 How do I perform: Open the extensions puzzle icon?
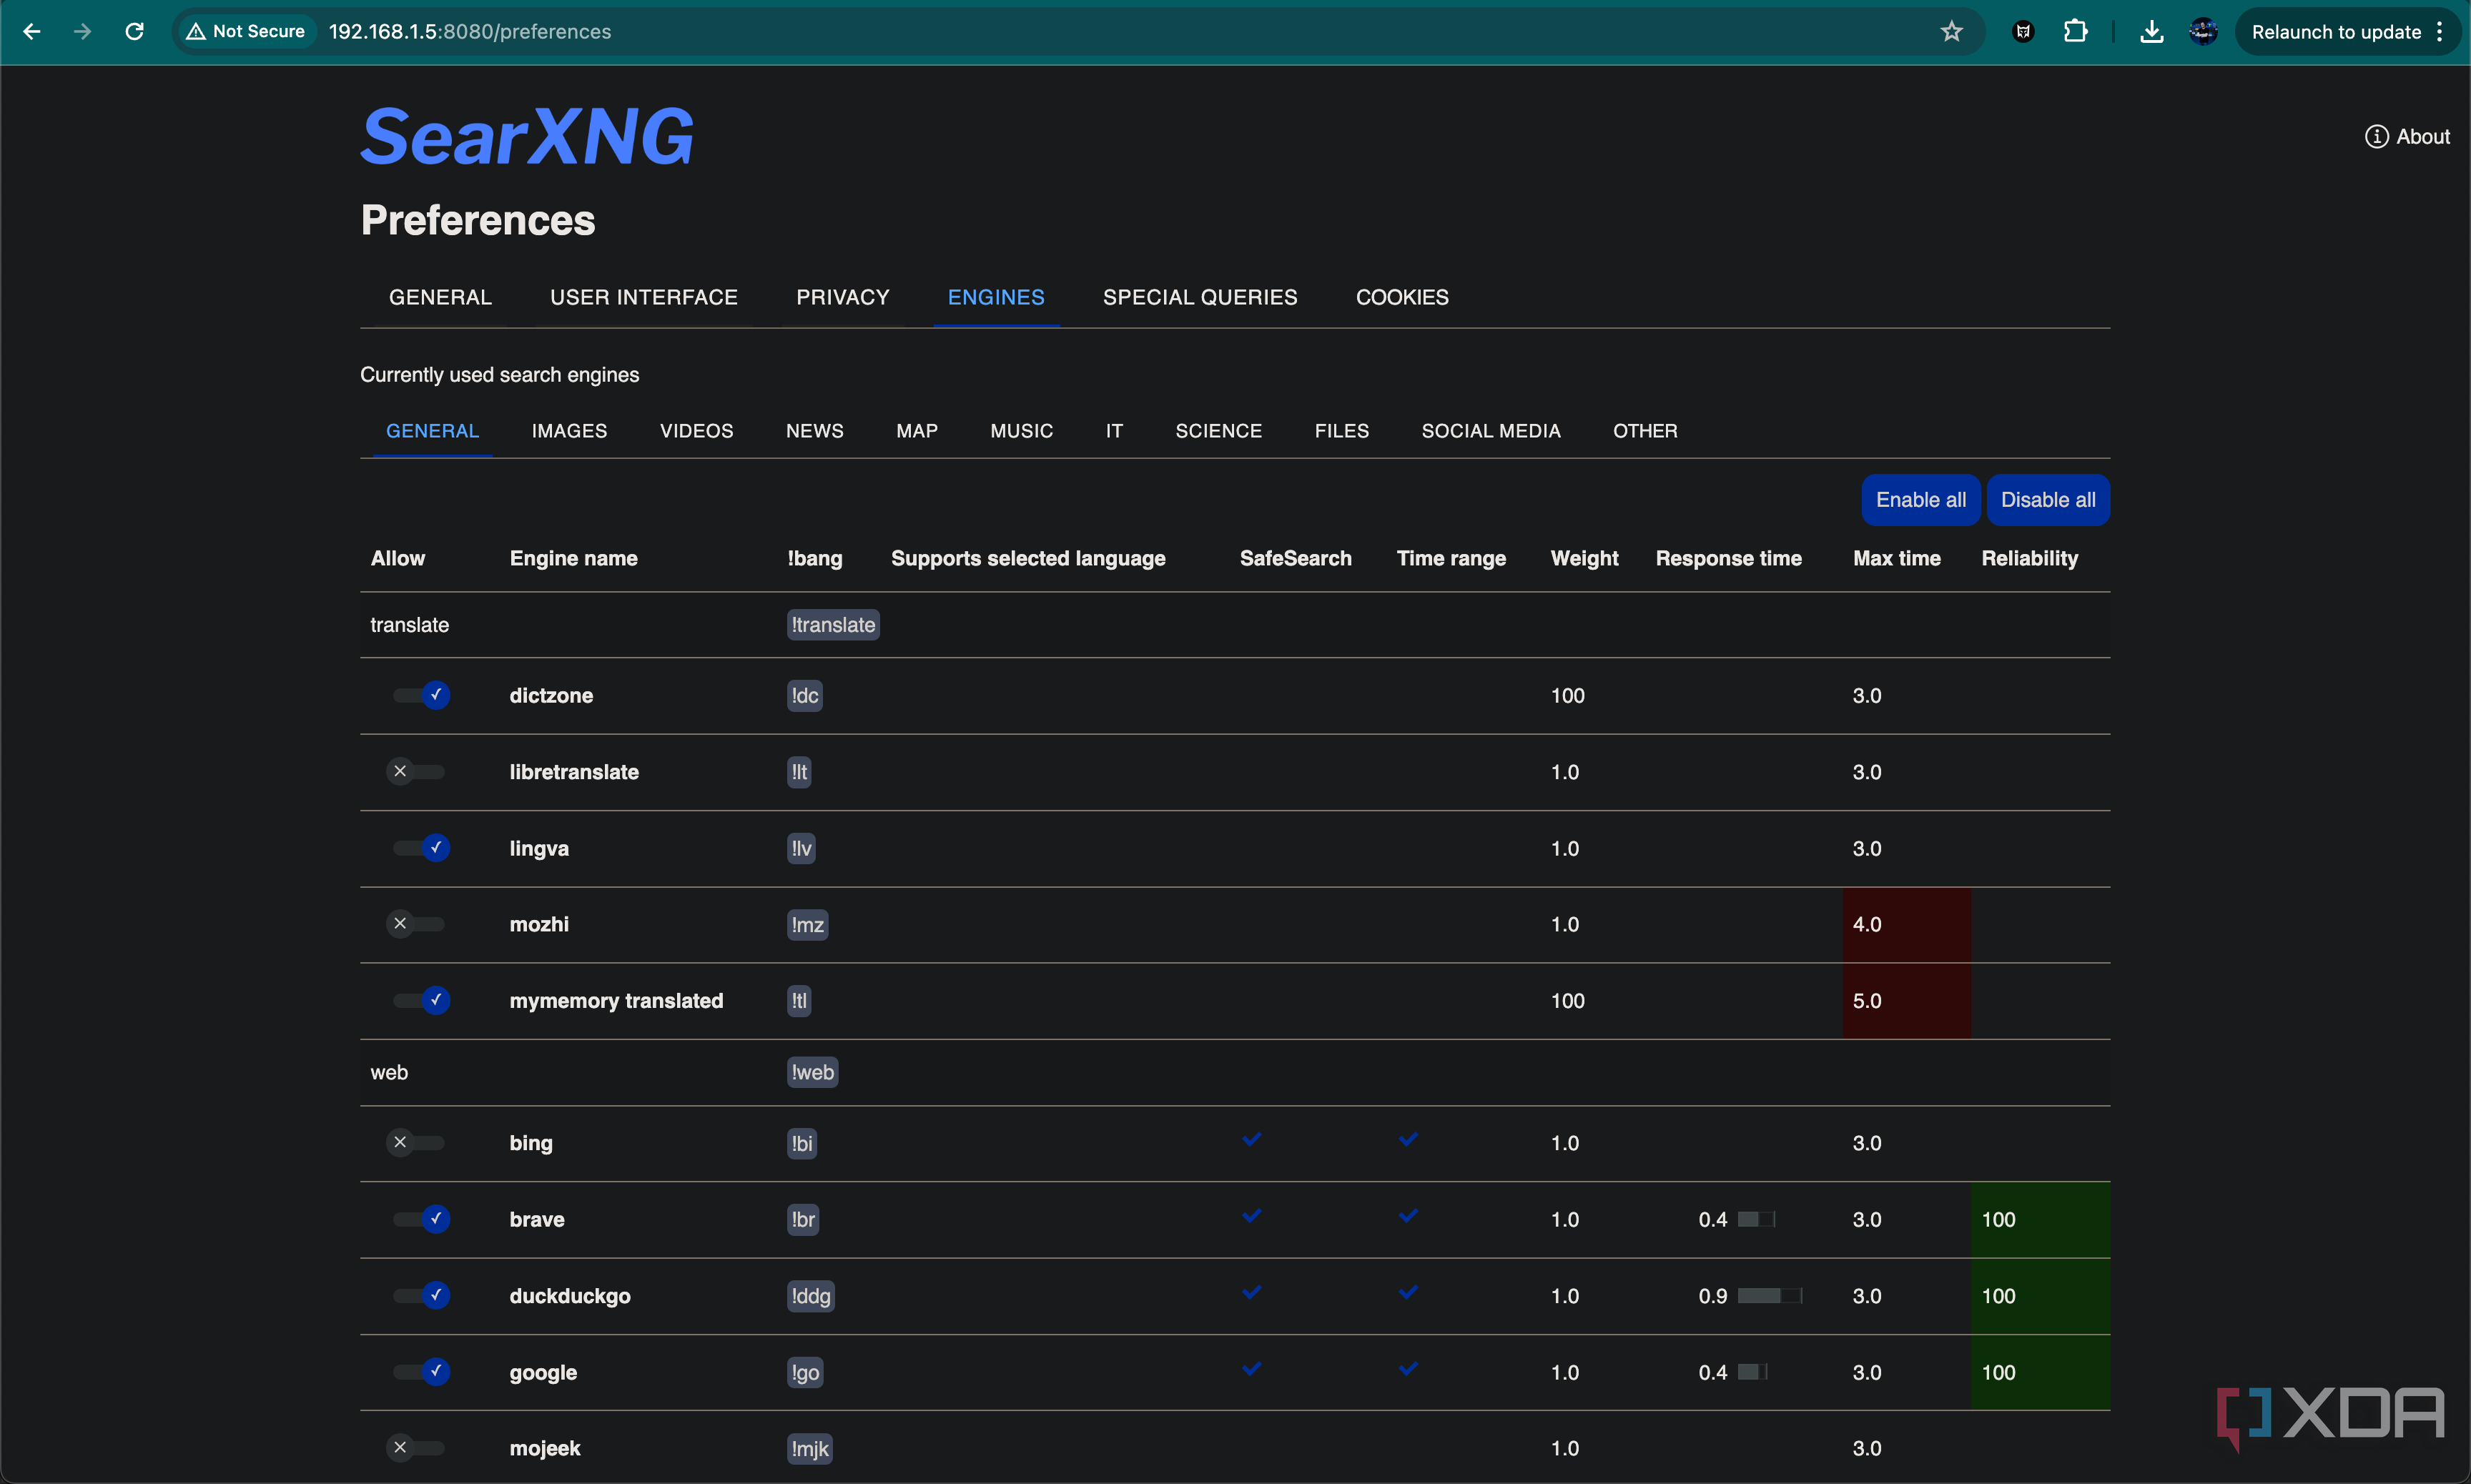(x=2076, y=32)
